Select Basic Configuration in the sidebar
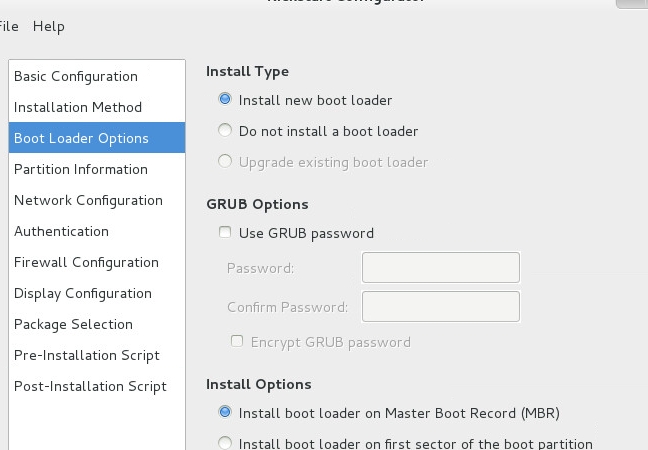 pos(97,76)
